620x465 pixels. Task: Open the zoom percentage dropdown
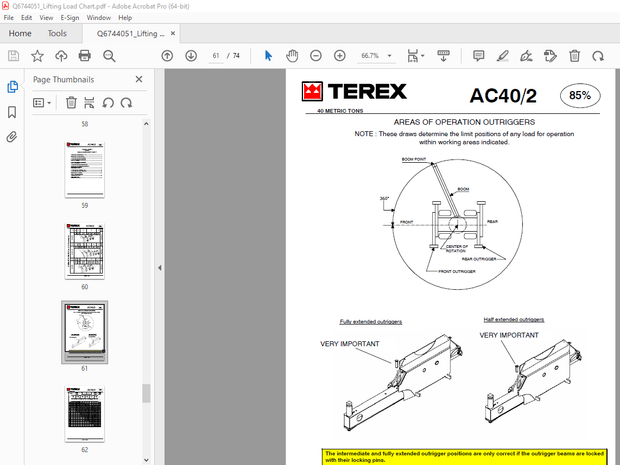tap(389, 56)
